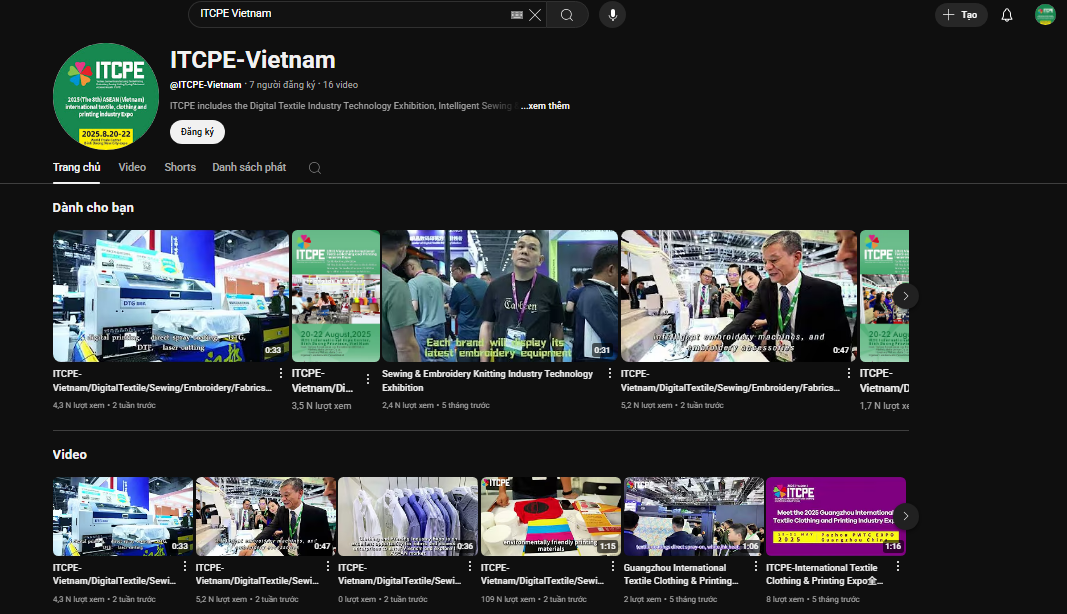Click the search magnifier button
Viewport: 1067px width, 614px height.
coord(567,15)
